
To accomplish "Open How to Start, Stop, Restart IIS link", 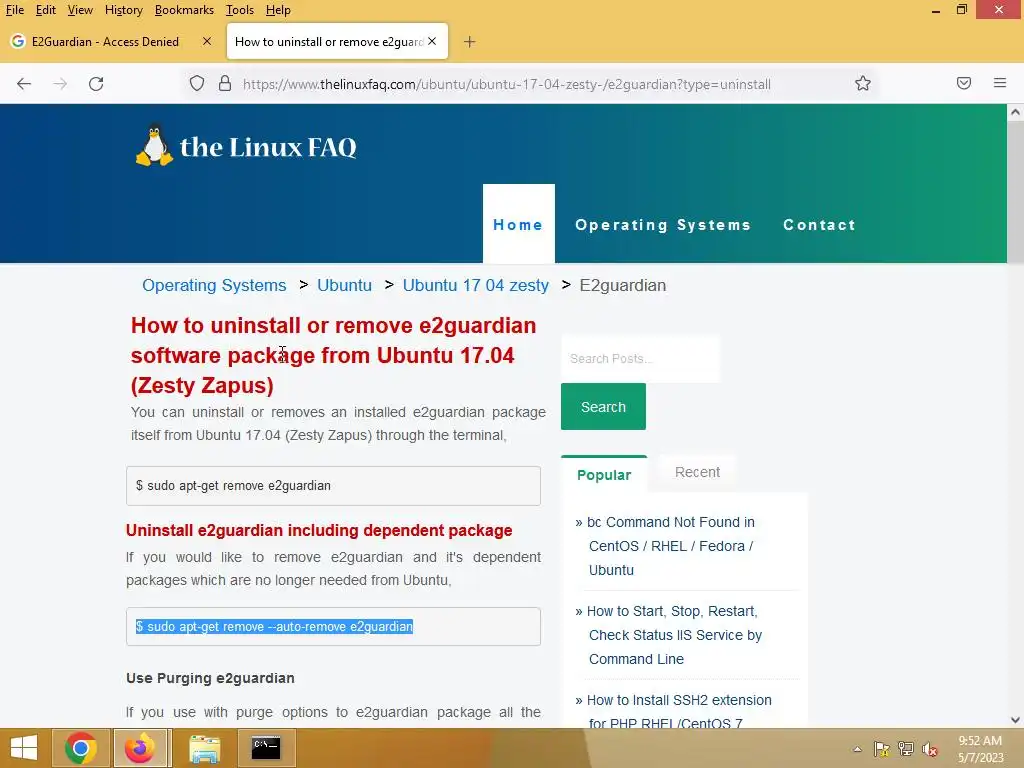I will [x=675, y=635].
